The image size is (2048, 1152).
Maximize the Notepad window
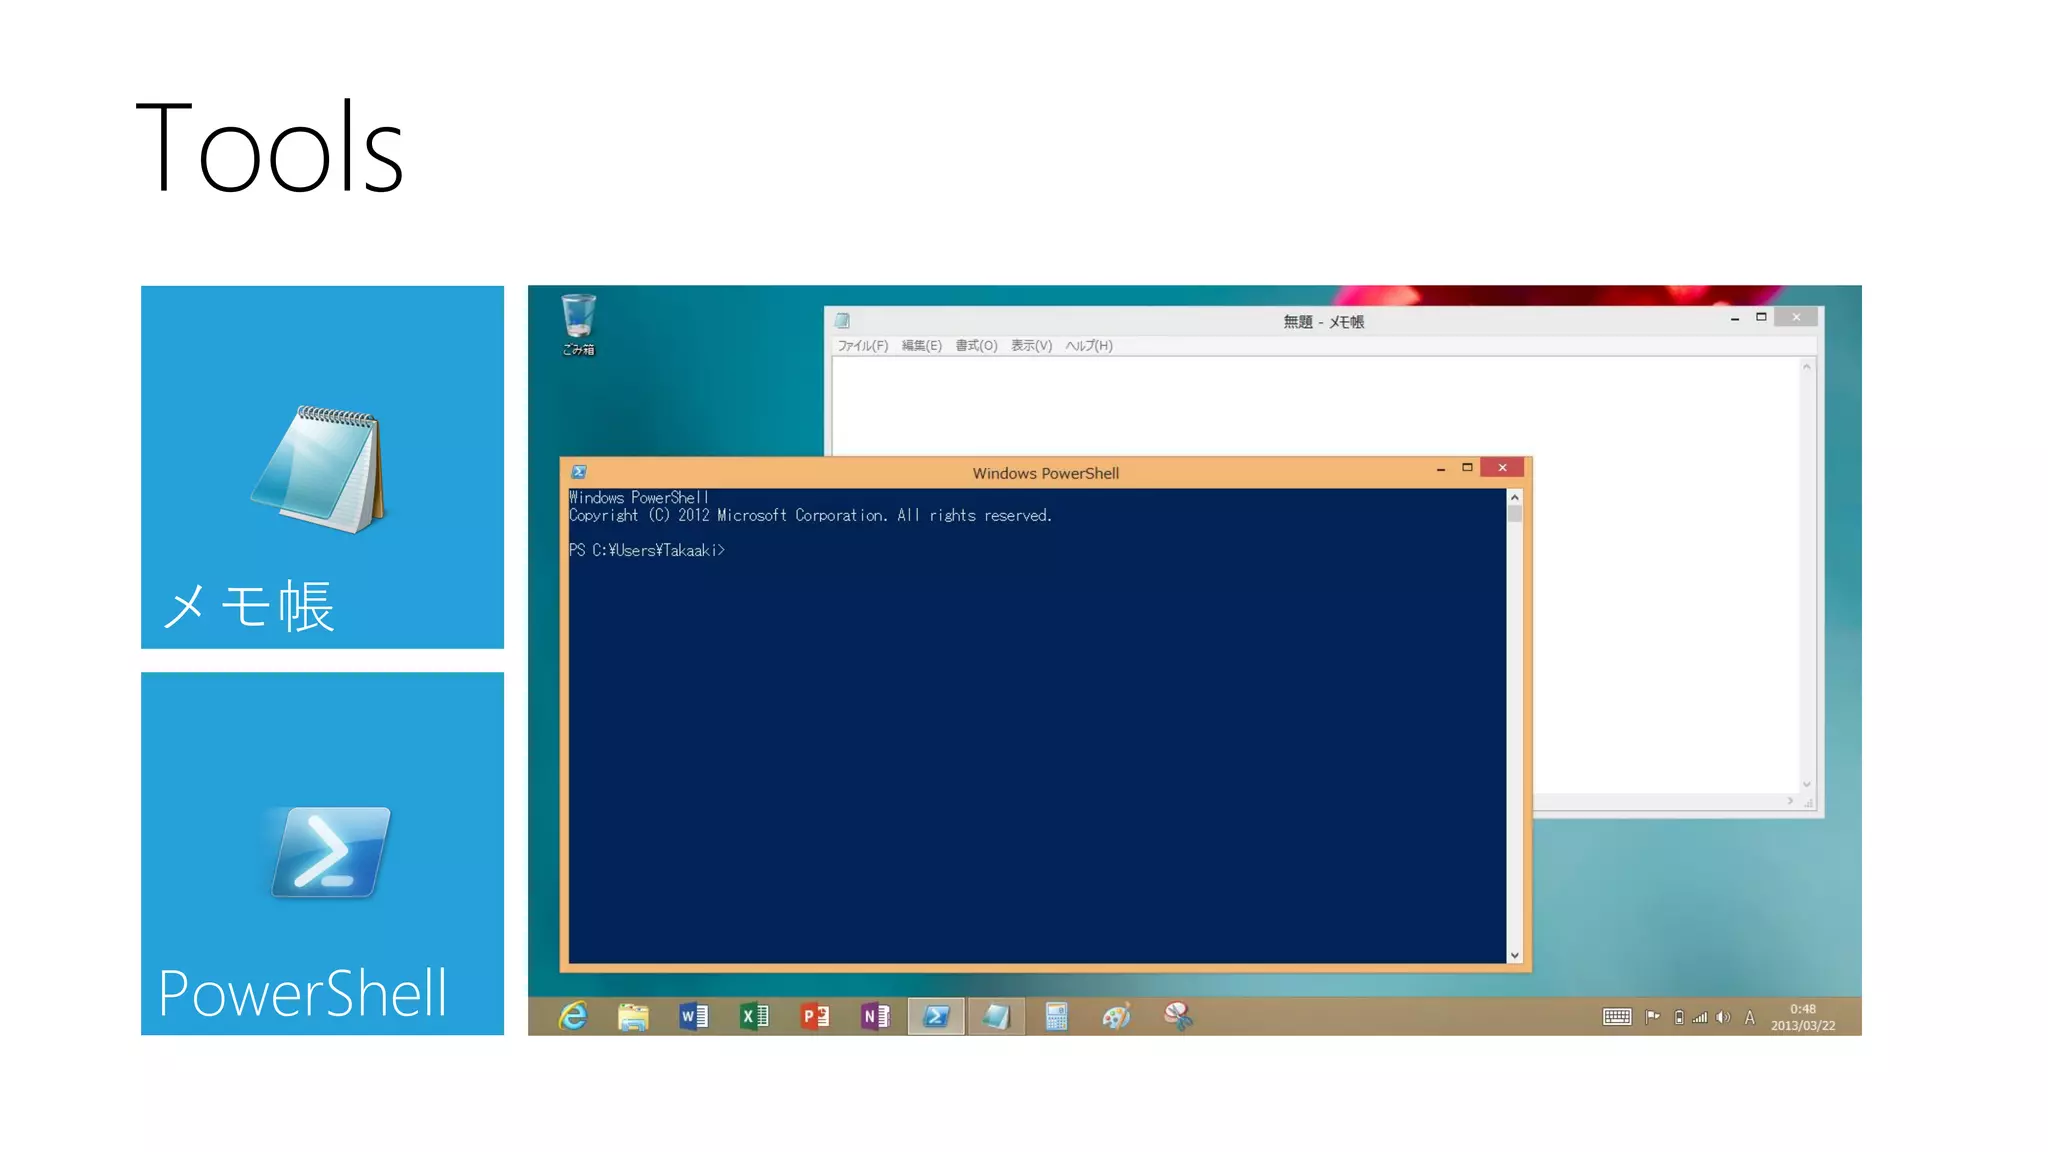[x=1761, y=317]
